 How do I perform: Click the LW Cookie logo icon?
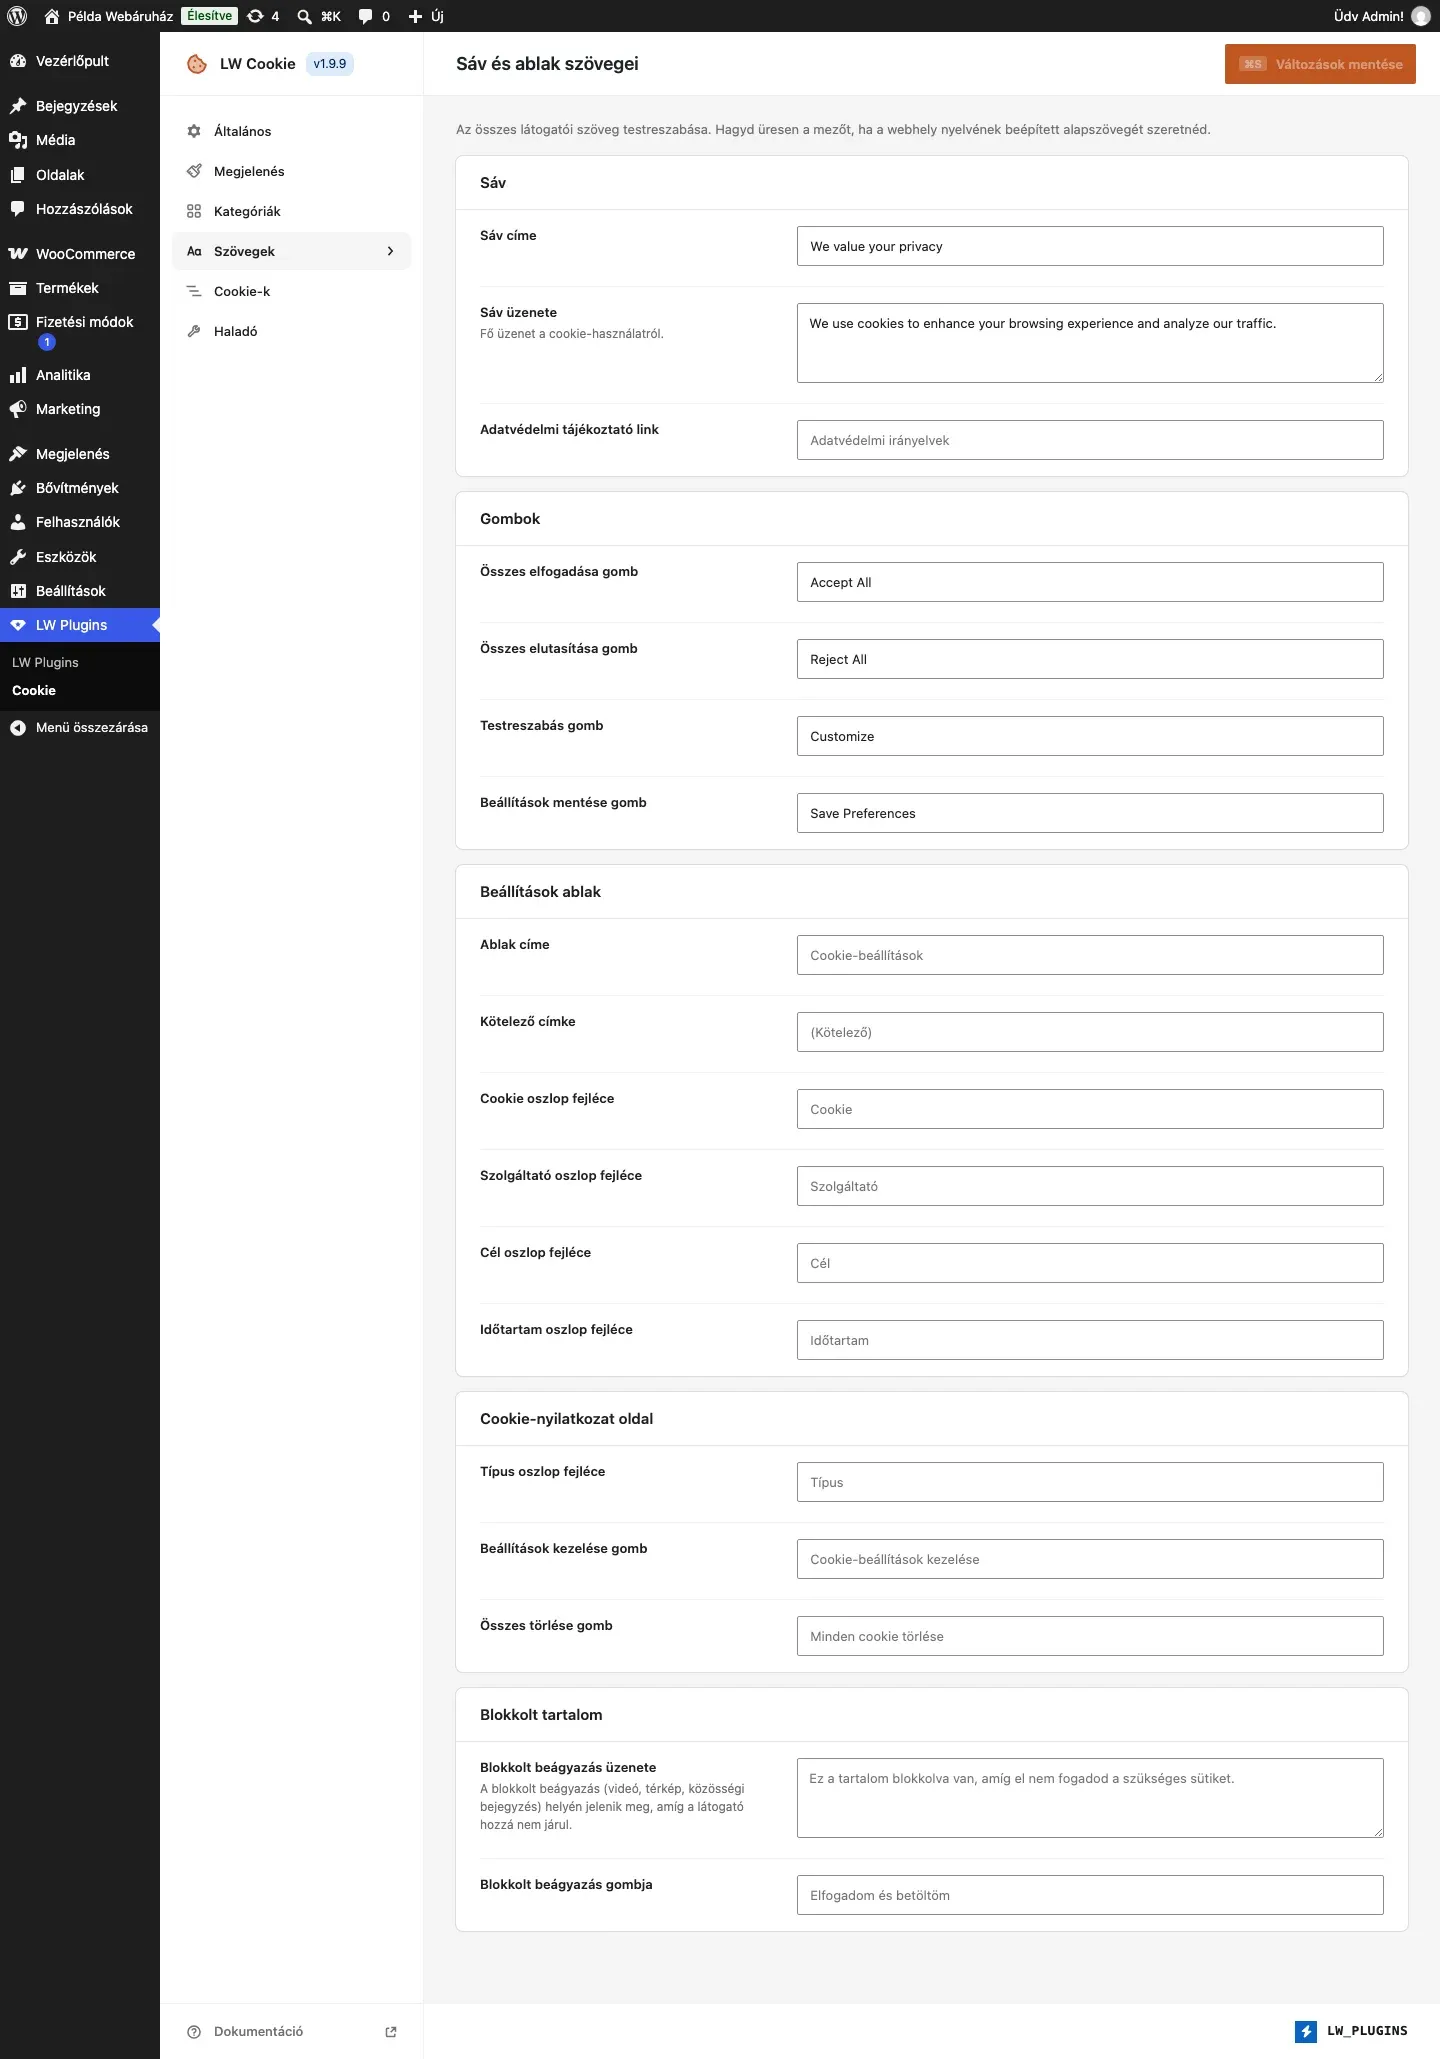[197, 64]
